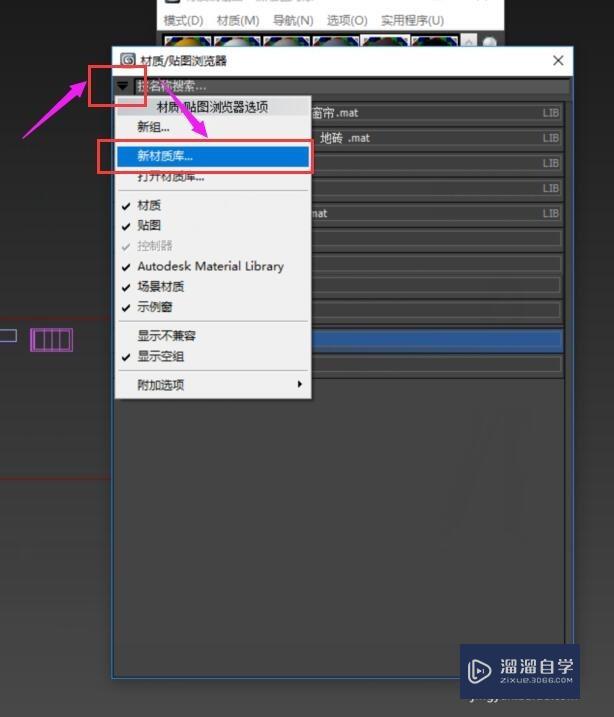The width and height of the screenshot is (614, 717).
Task: Toggle the 显示空组 option
Action: (213, 356)
